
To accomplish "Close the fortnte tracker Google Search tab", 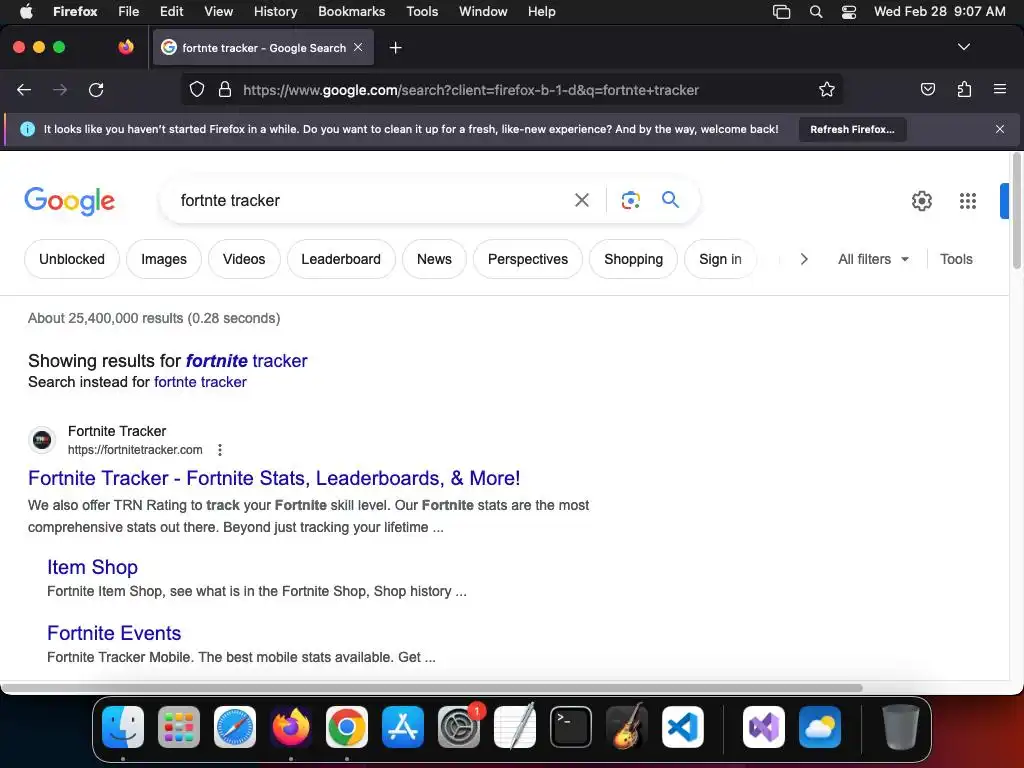I will [358, 48].
